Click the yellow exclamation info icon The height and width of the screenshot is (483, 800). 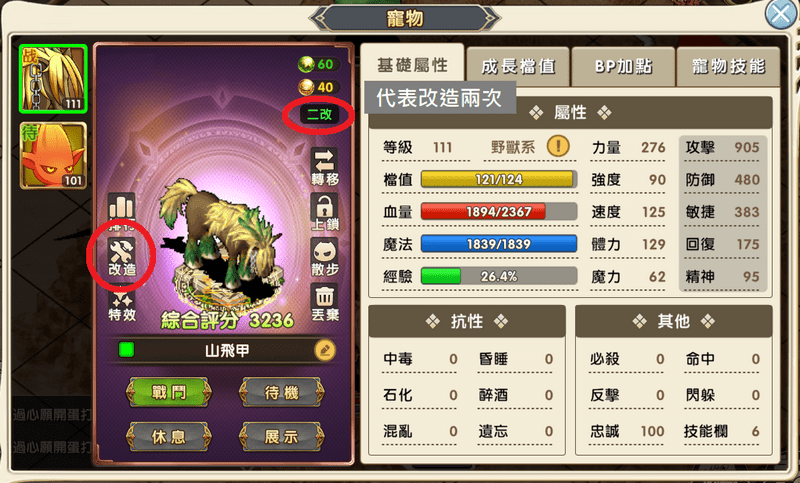[558, 147]
